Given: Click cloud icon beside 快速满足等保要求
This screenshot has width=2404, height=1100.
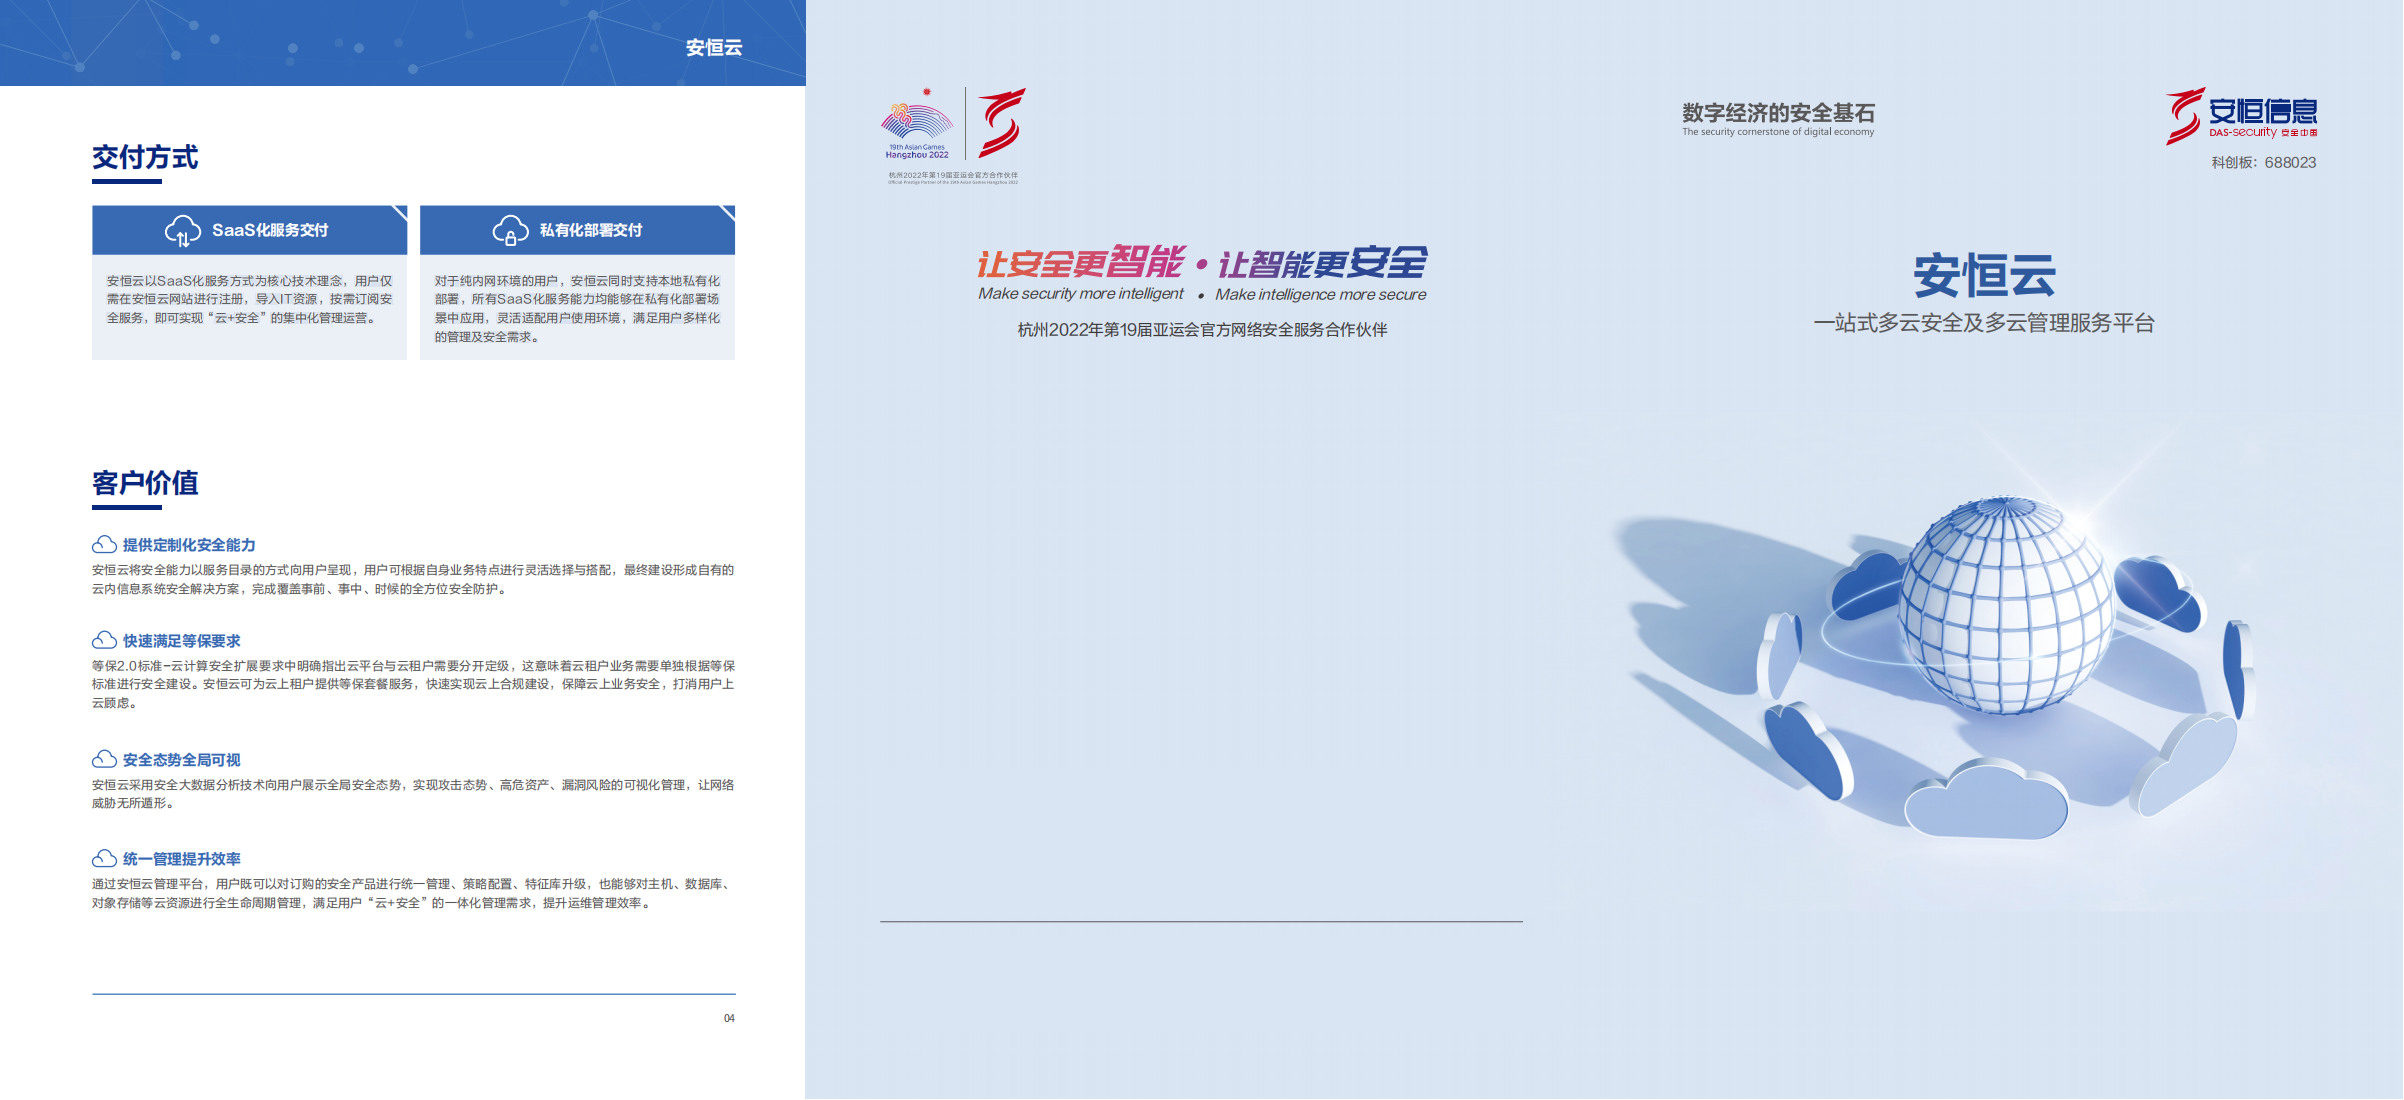Looking at the screenshot, I should (104, 641).
